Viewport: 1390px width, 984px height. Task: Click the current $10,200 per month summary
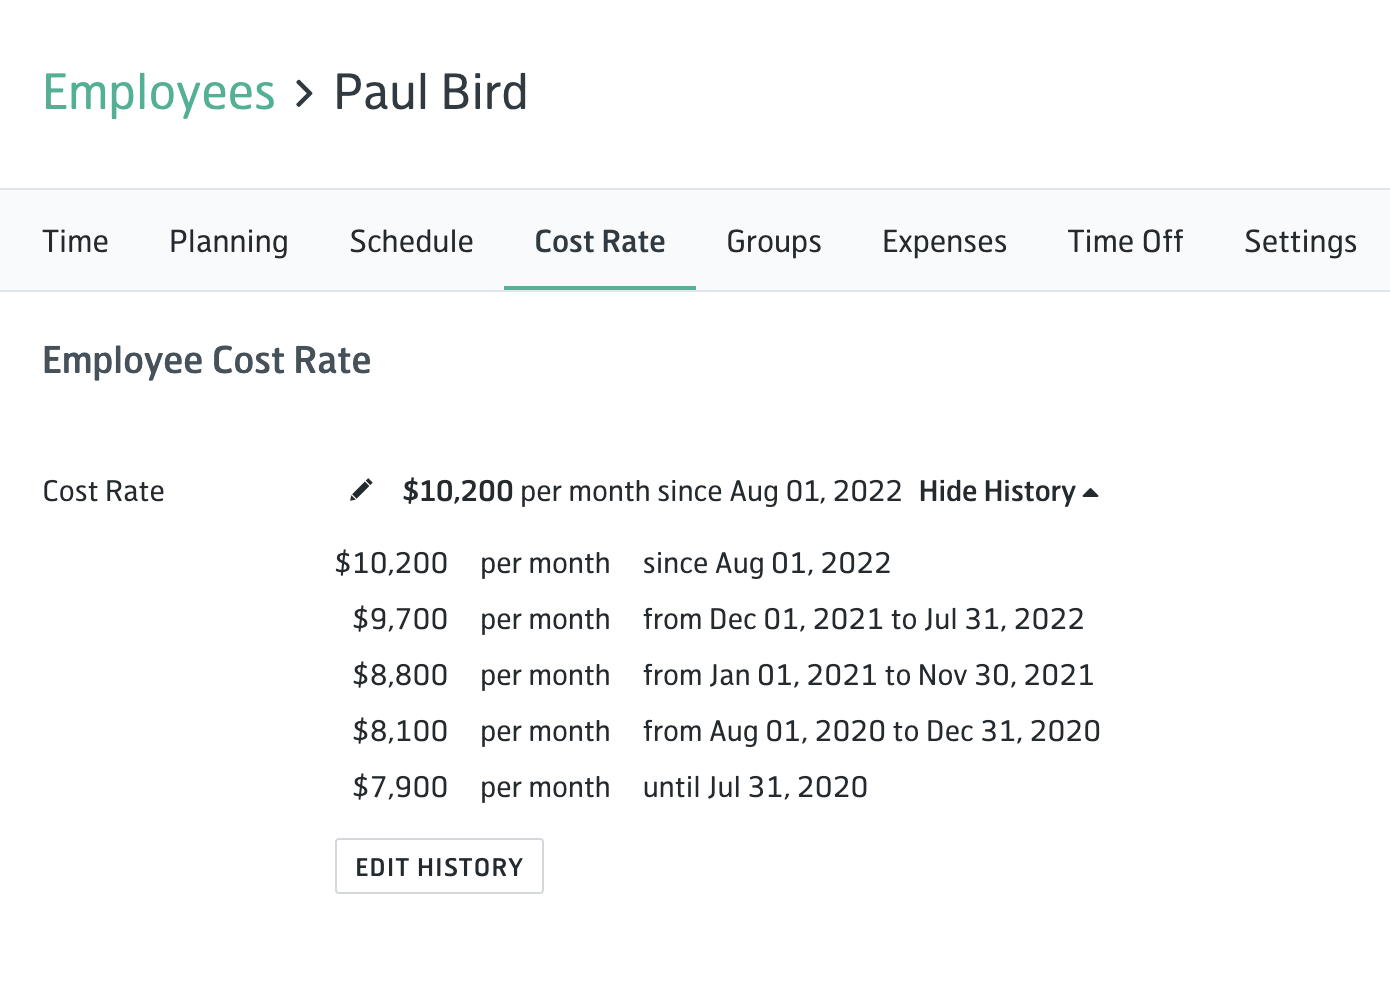(652, 491)
